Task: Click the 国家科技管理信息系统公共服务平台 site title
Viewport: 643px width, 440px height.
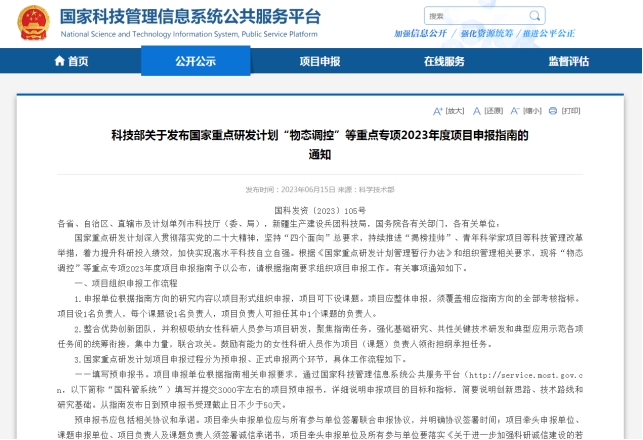Action: tap(191, 17)
